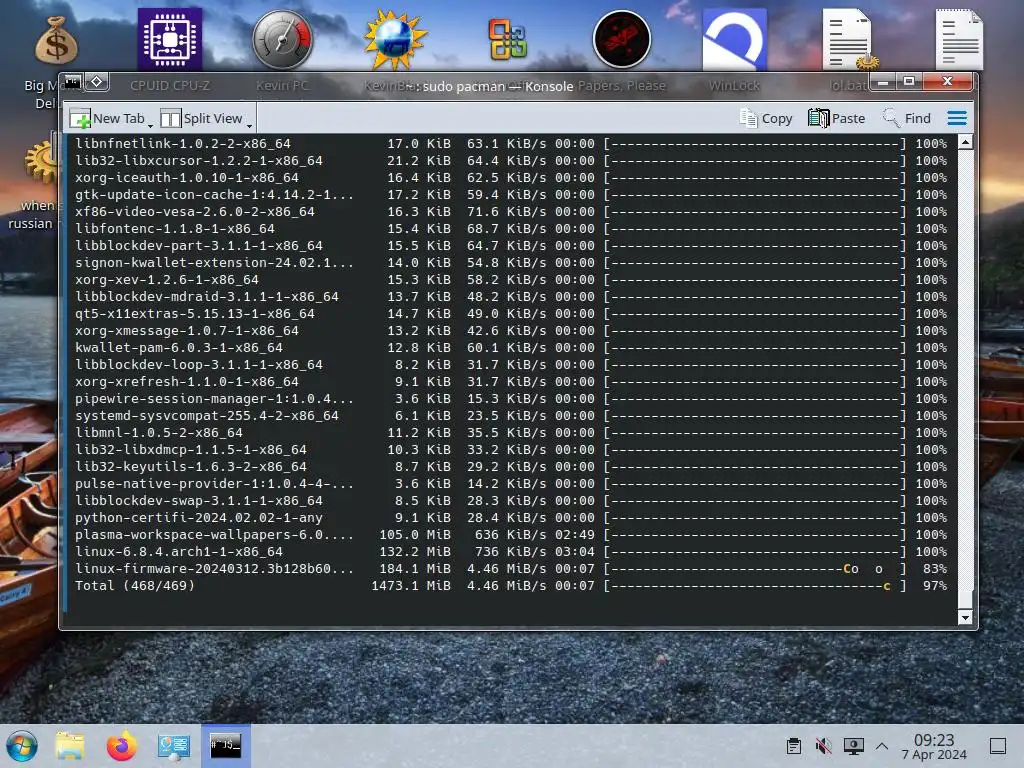This screenshot has height=768, width=1024.
Task: Open the Start menu orb
Action: click(x=22, y=746)
